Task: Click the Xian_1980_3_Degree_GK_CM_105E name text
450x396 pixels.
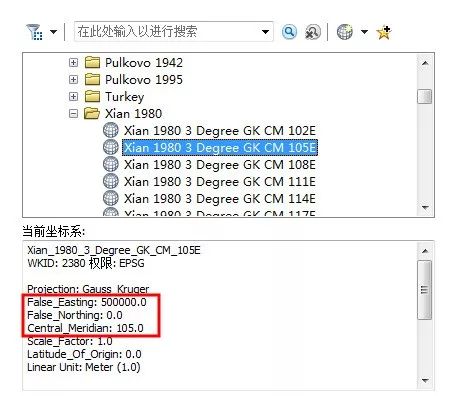Action: (x=114, y=250)
